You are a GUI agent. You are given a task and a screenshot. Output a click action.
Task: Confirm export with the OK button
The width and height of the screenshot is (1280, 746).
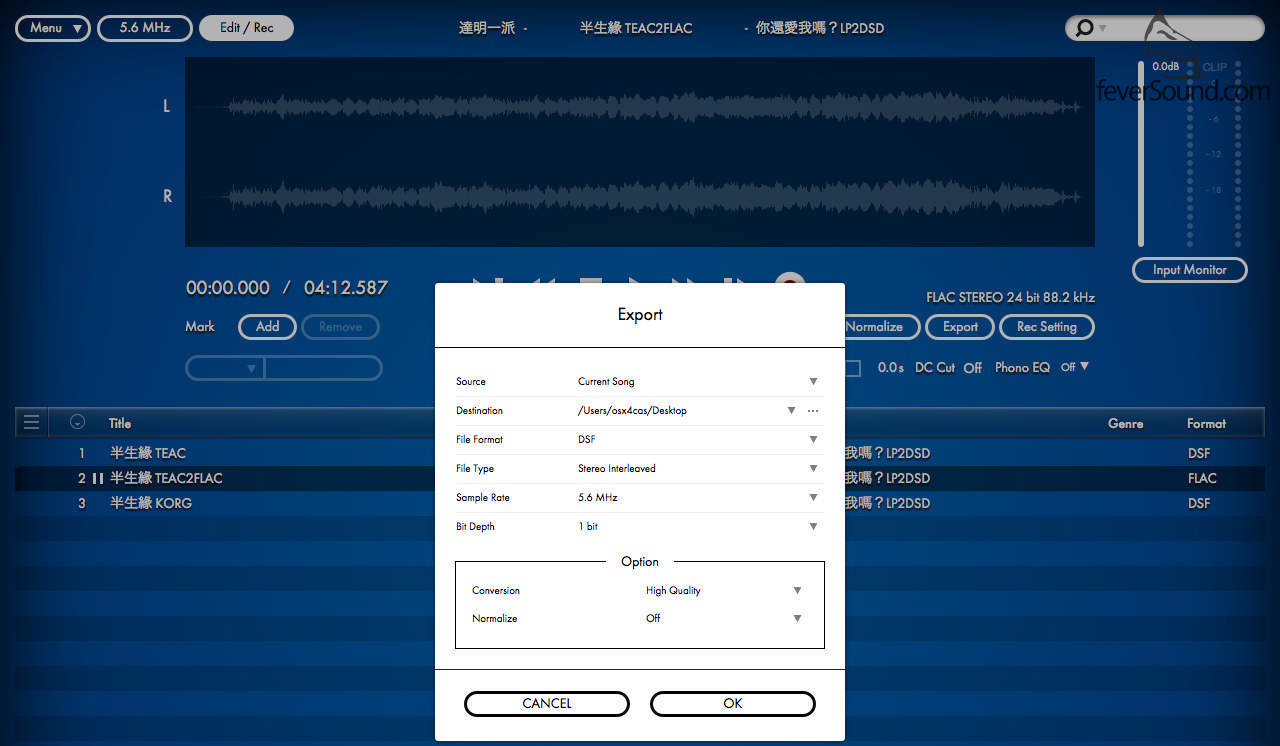pos(733,704)
